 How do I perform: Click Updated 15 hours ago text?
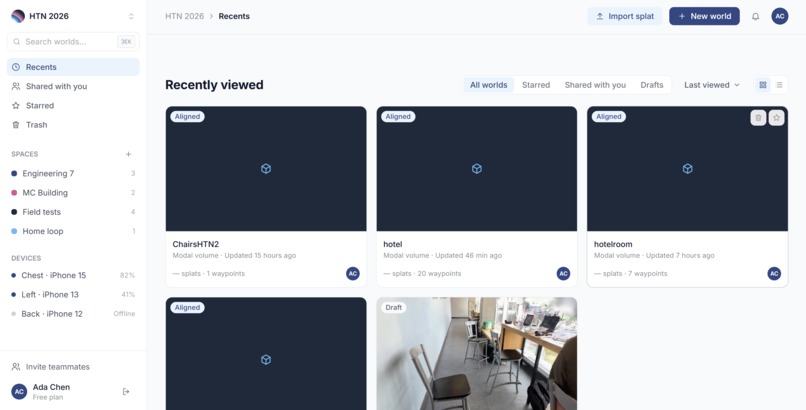260,255
